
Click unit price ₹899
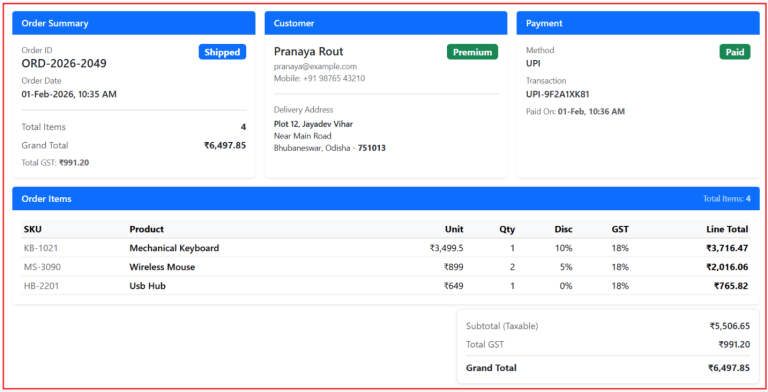point(454,267)
